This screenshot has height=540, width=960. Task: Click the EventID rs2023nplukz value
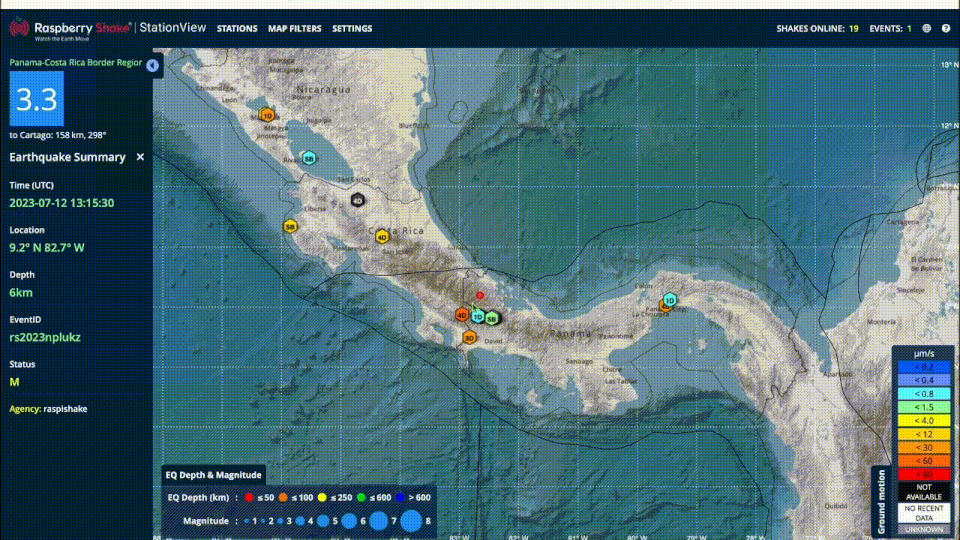(x=45, y=337)
